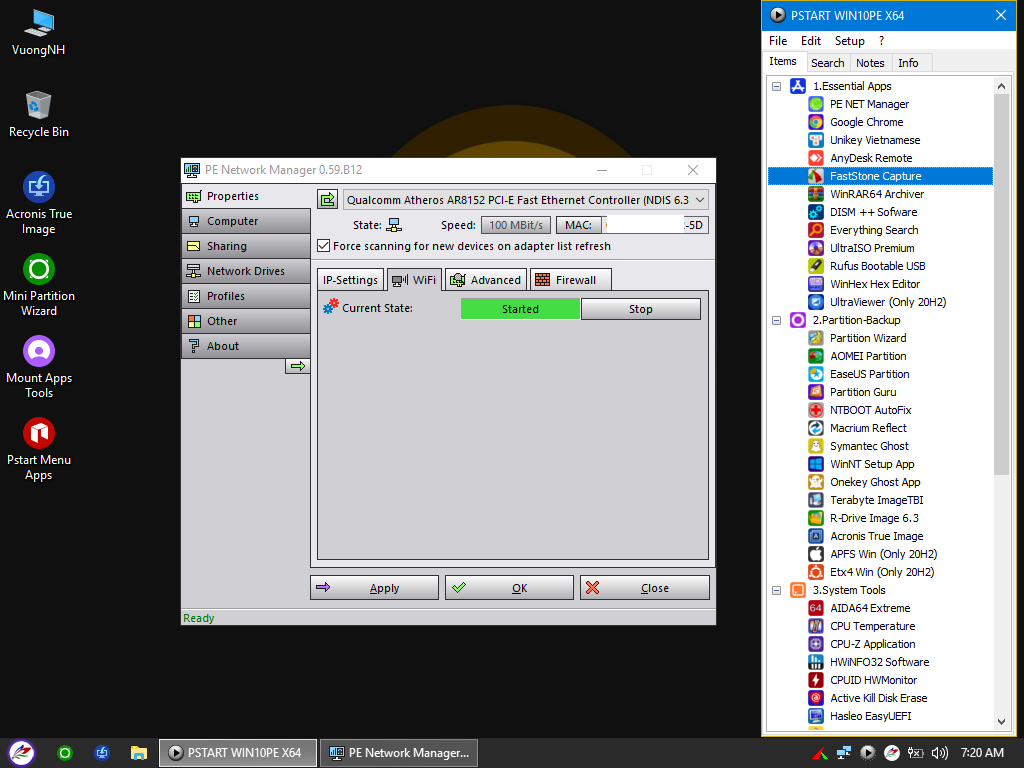Launch Symantec Ghost entry
Viewport: 1024px width, 768px height.
tap(869, 446)
